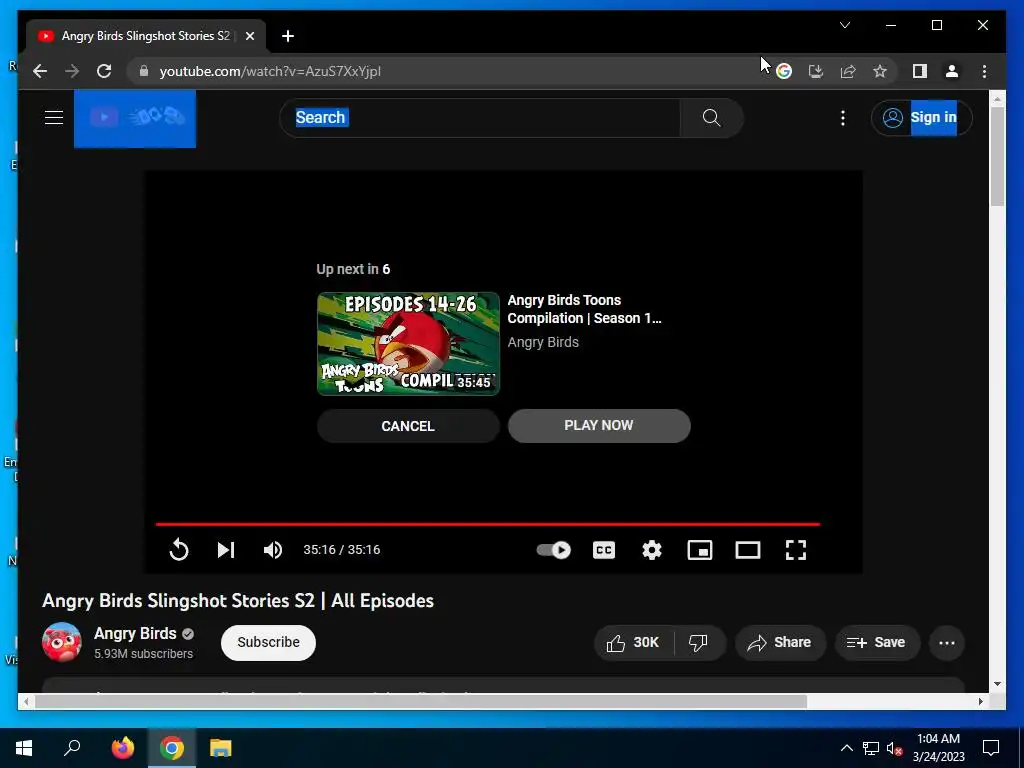Open a new browser tab
The image size is (1024, 768).
tap(288, 36)
